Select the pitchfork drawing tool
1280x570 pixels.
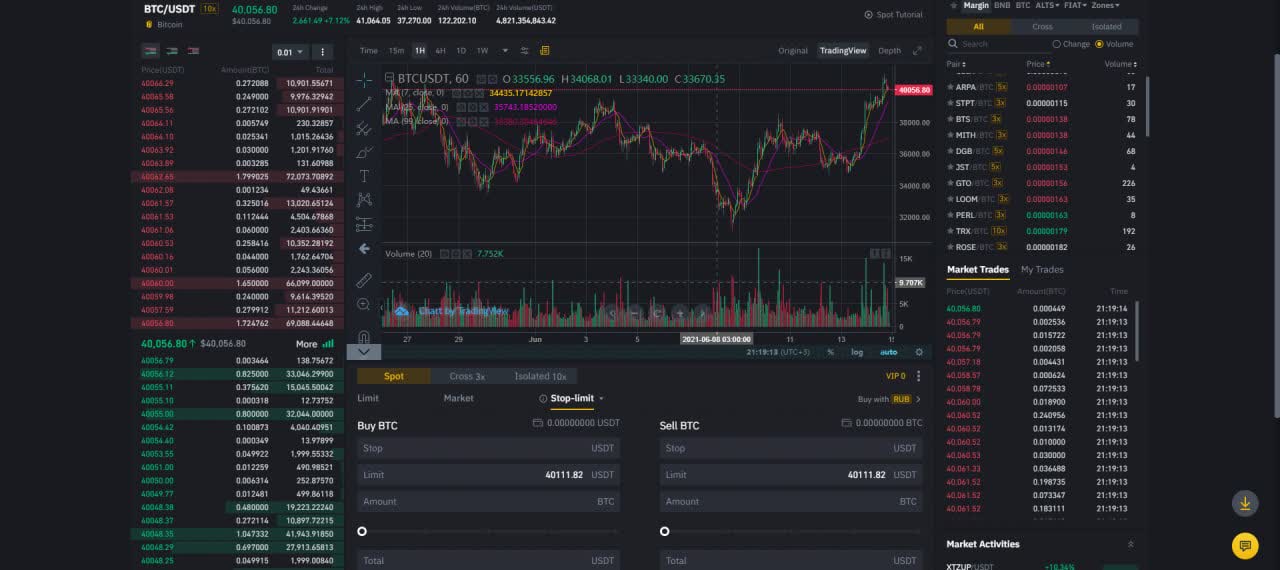[x=364, y=128]
